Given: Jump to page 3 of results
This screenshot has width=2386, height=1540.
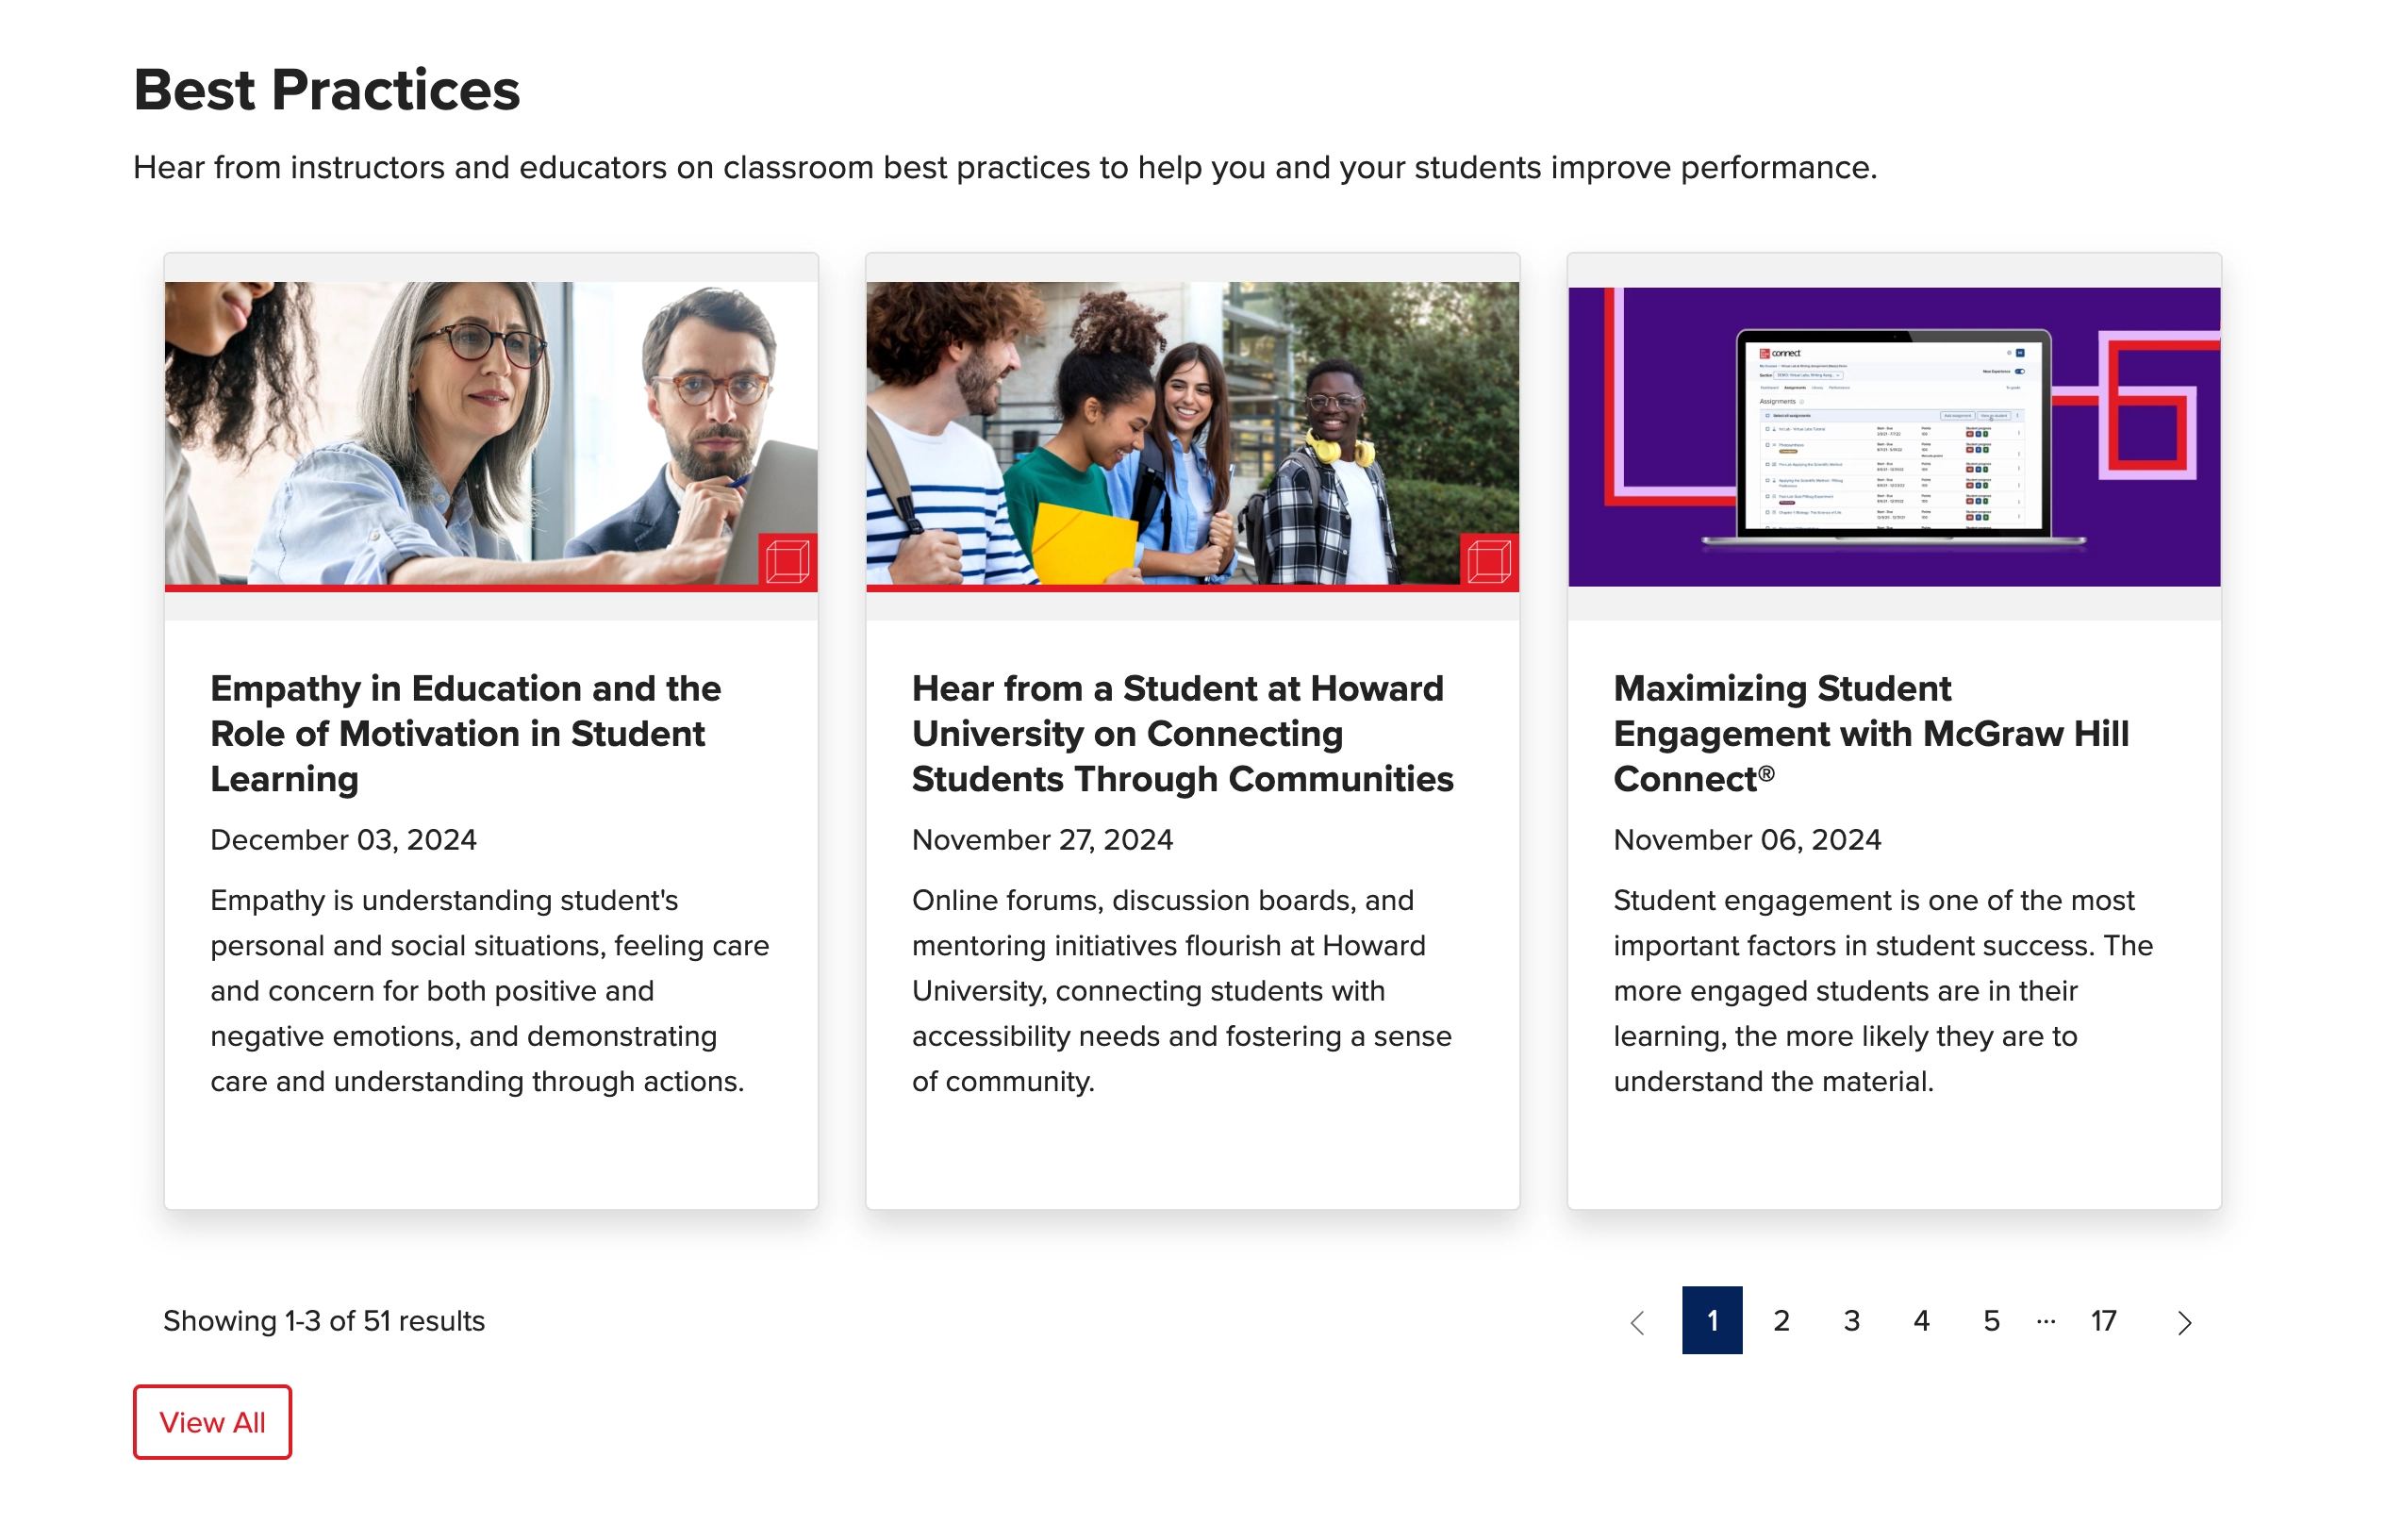Looking at the screenshot, I should point(1850,1320).
